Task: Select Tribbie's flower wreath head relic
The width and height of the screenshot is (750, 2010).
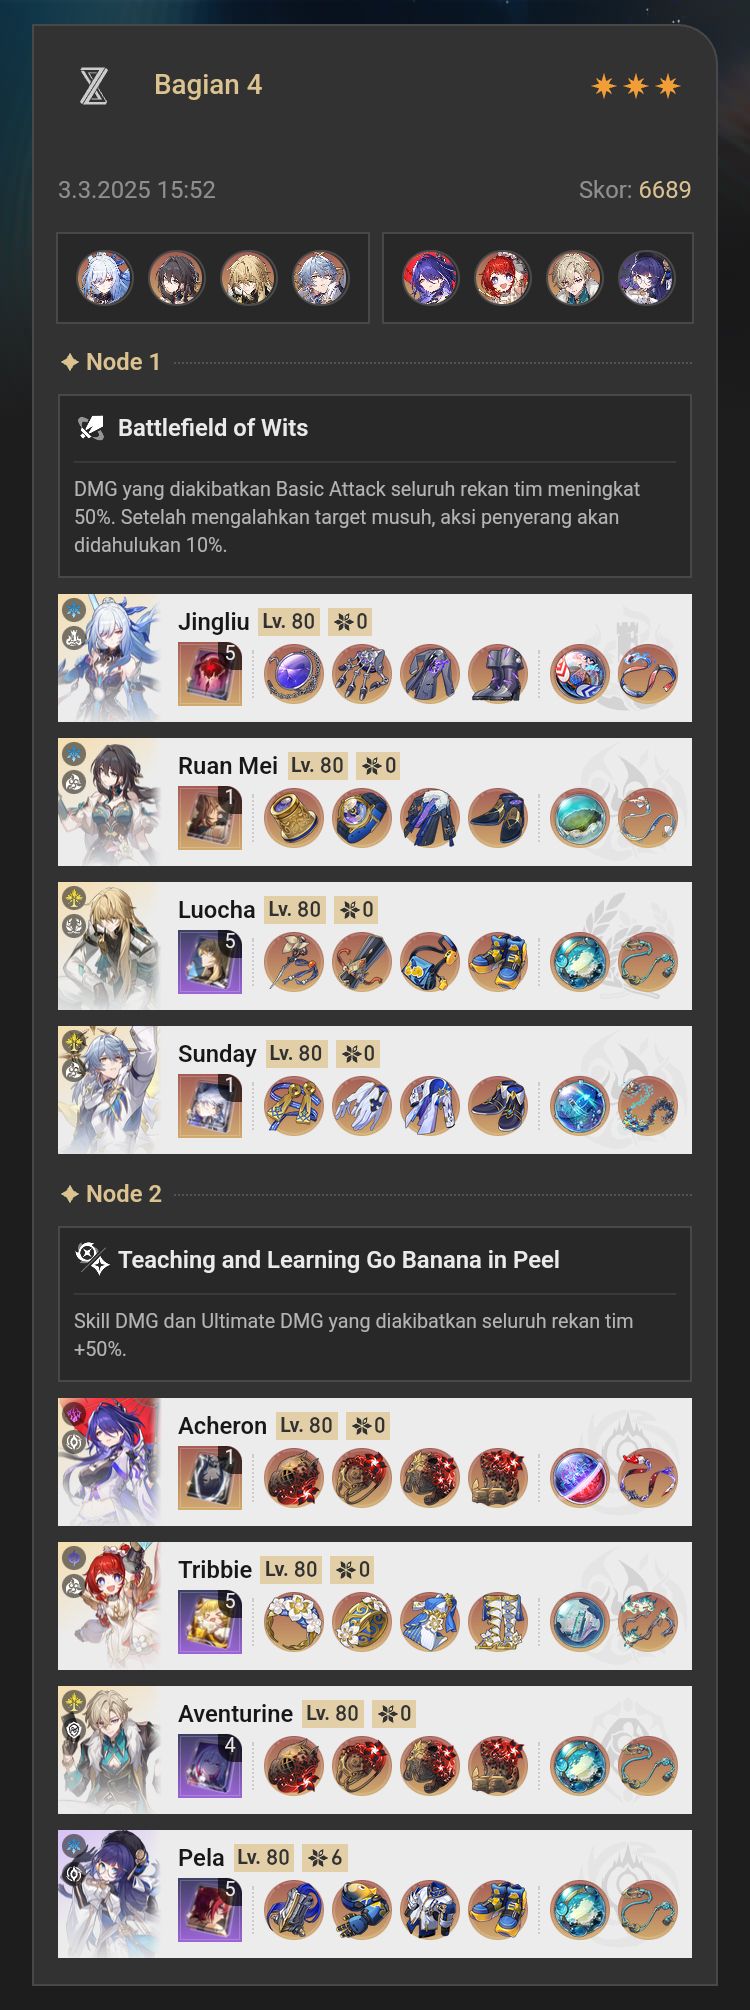Action: click(294, 1621)
